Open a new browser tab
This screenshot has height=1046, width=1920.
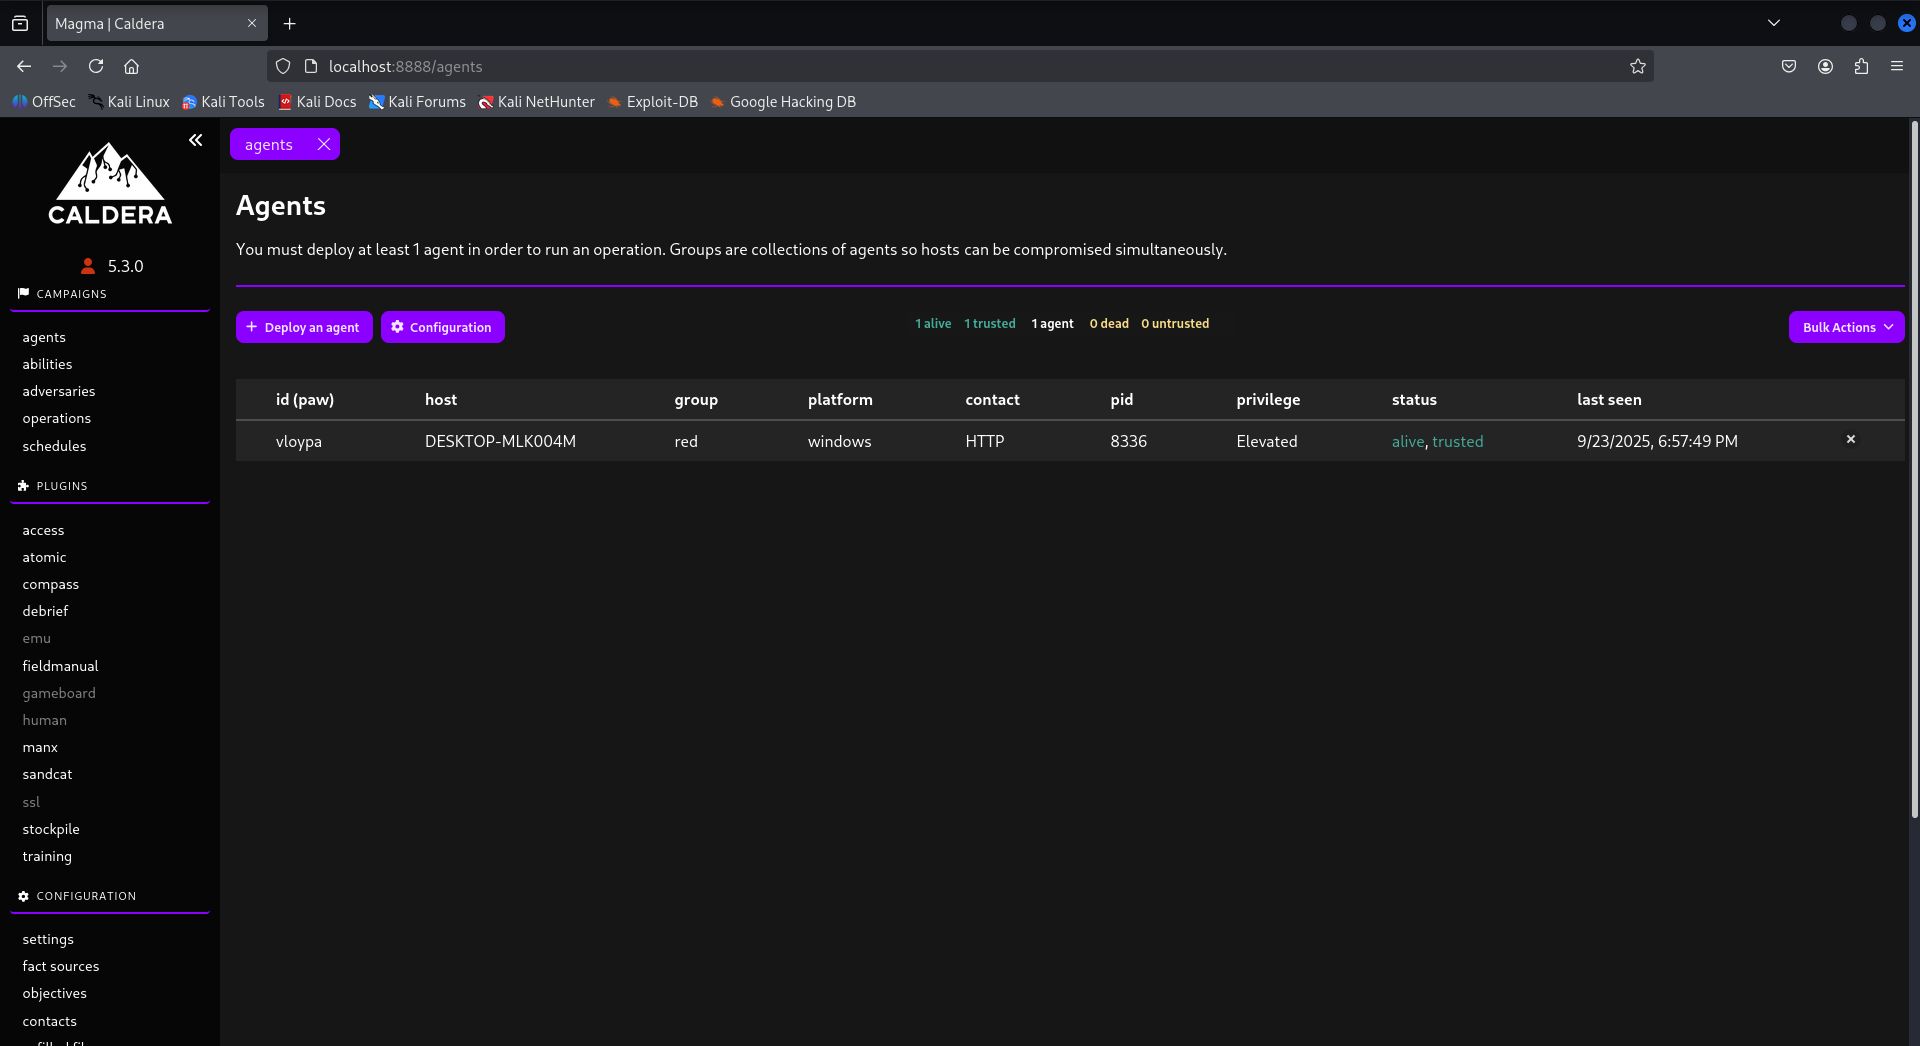pos(290,23)
